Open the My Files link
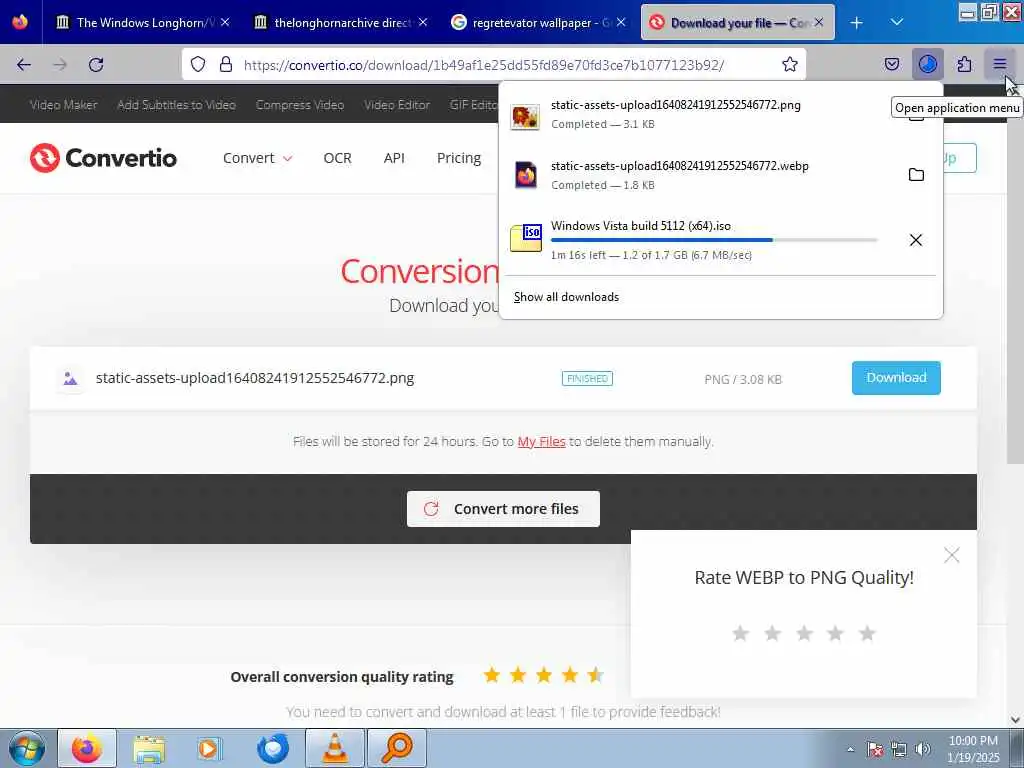The height and width of the screenshot is (768, 1024). (x=541, y=441)
